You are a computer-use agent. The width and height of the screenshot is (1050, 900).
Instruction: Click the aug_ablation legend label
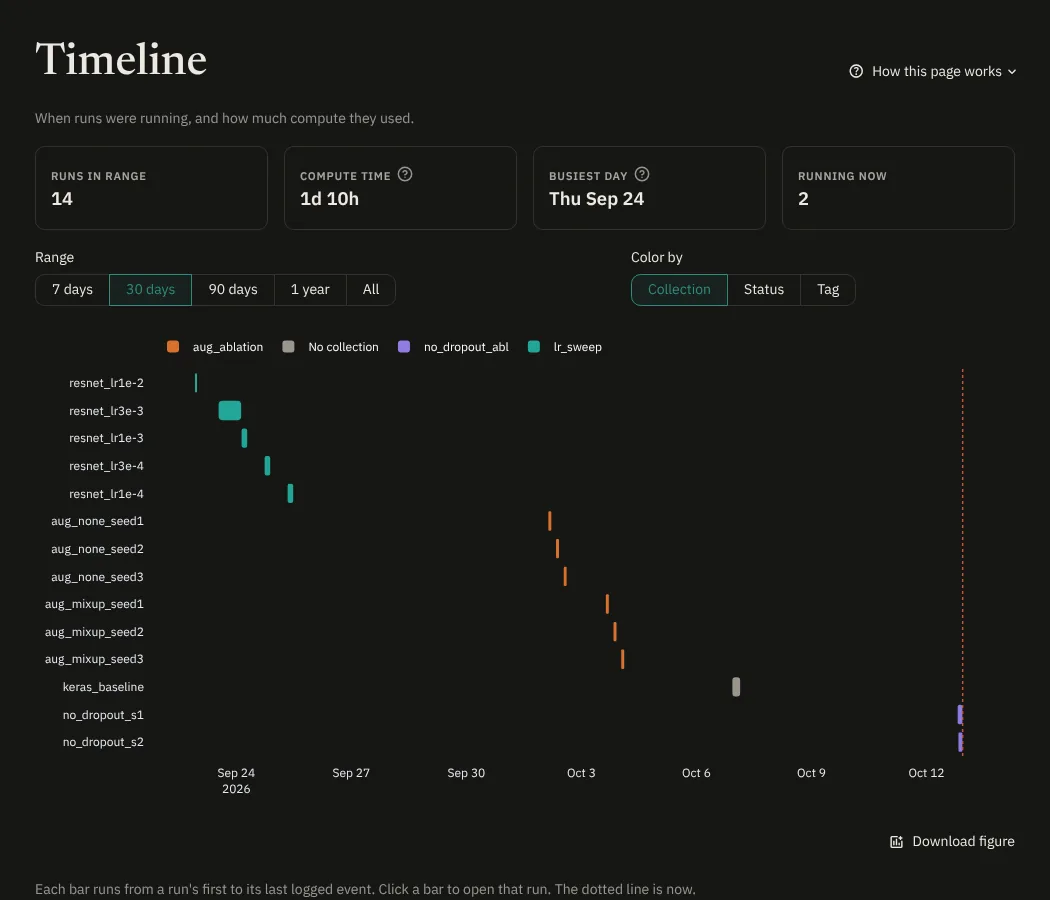[x=228, y=347]
